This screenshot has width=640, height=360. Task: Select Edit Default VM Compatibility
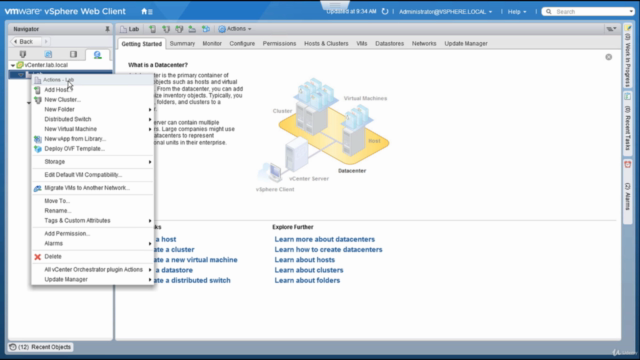tap(83, 175)
